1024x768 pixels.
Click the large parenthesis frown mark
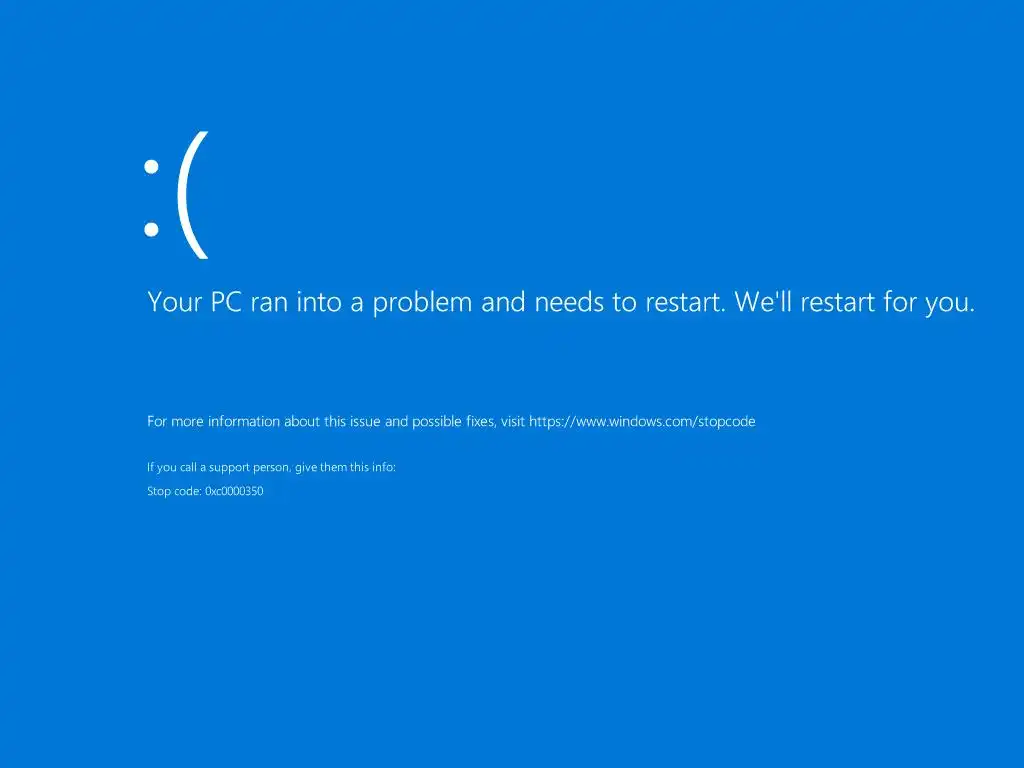193,195
